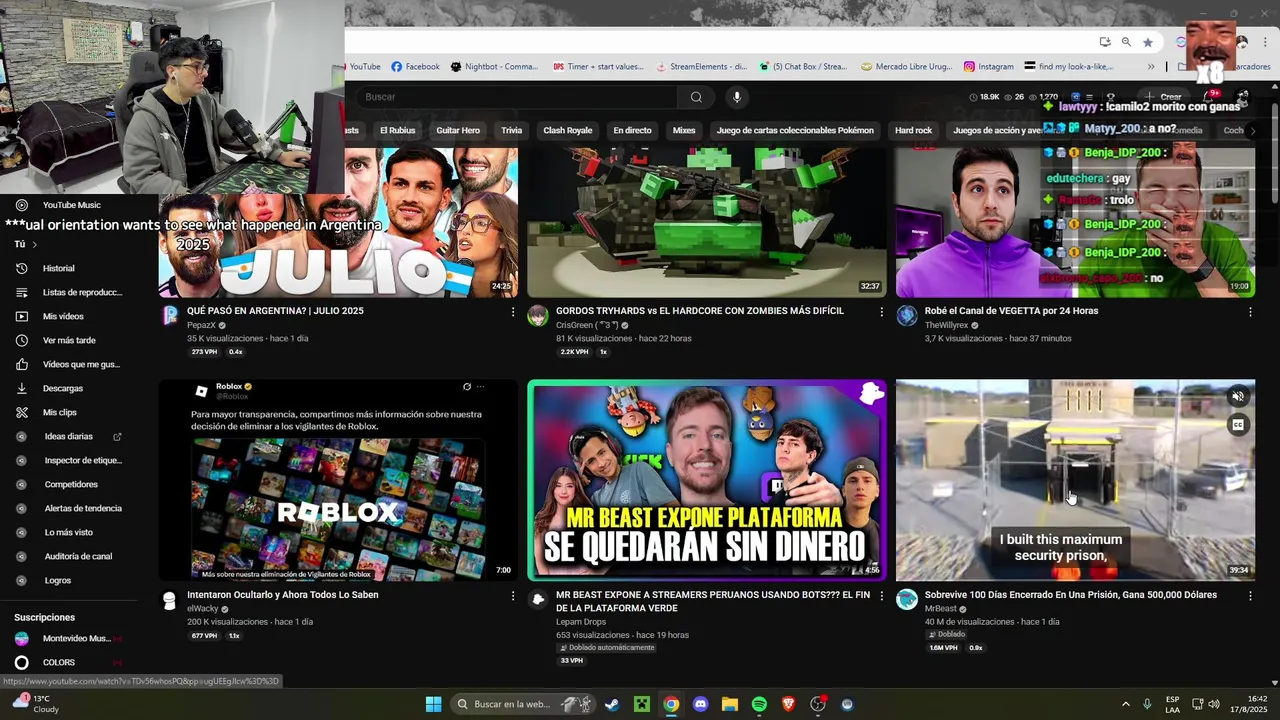This screenshot has width=1280, height=720.
Task: Open Steam from taskbar
Action: pyautogui.click(x=611, y=704)
